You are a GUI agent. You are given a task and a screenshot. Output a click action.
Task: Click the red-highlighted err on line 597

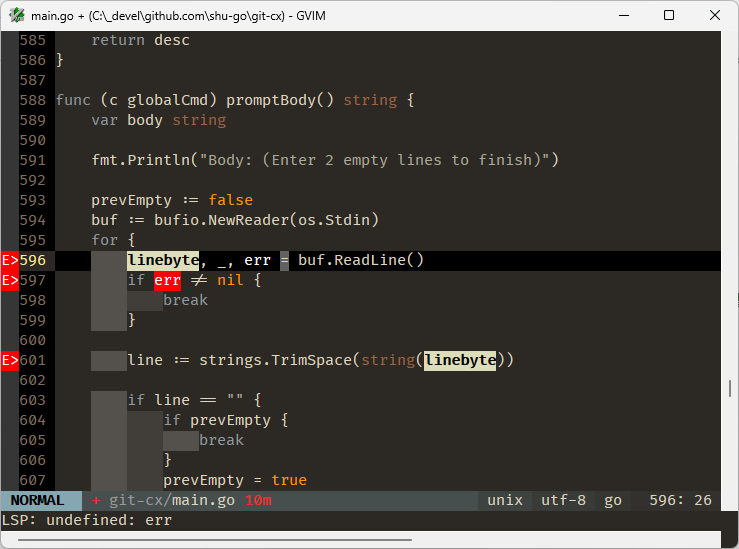pos(167,281)
